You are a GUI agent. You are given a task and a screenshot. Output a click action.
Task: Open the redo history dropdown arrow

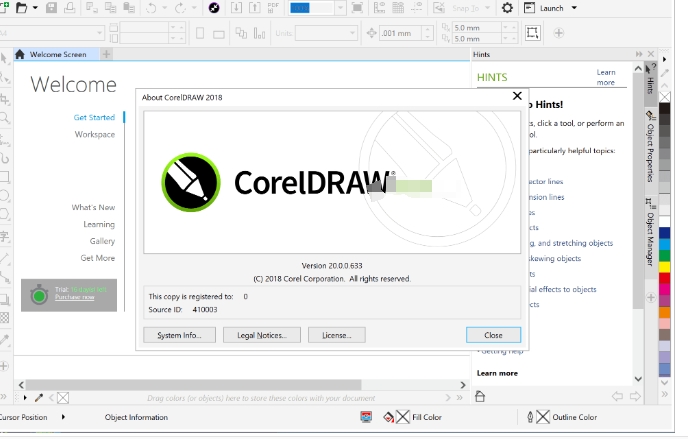(194, 8)
